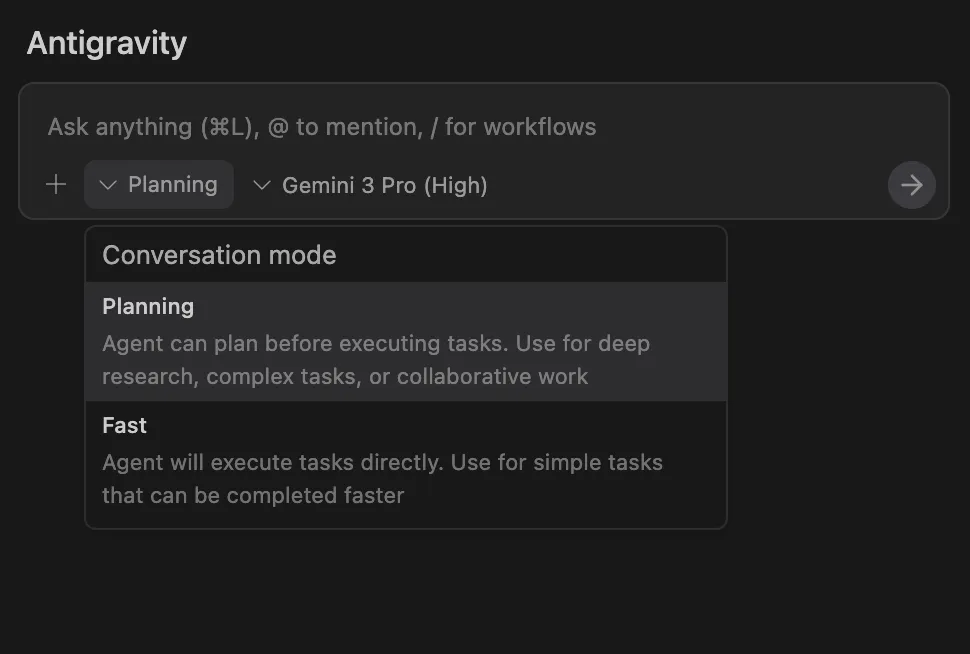970x654 pixels.
Task: Pick the "Agent can plan before executing" option
Action: pyautogui.click(x=376, y=344)
